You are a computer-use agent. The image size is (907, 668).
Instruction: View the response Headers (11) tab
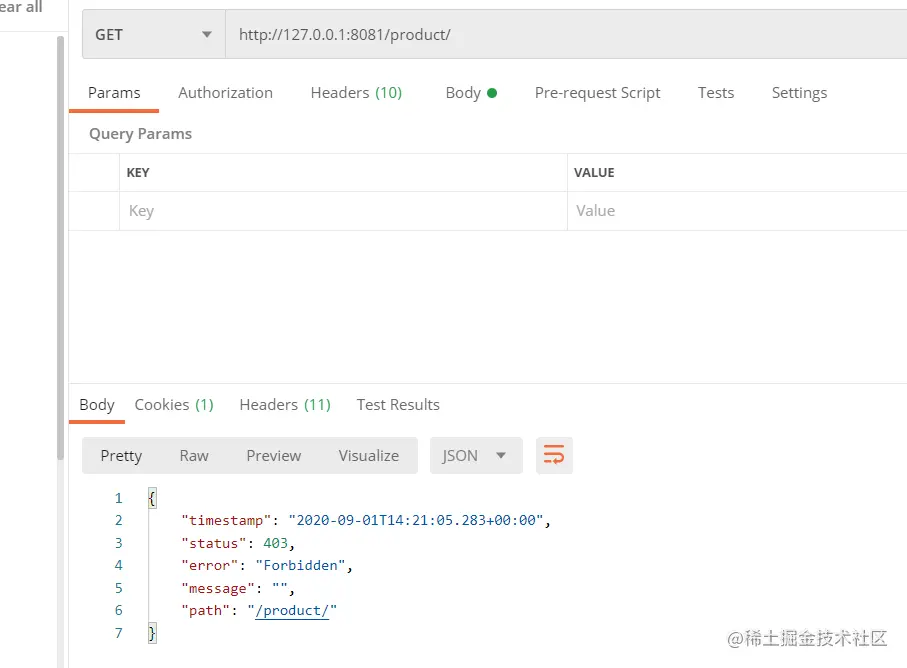pos(285,405)
